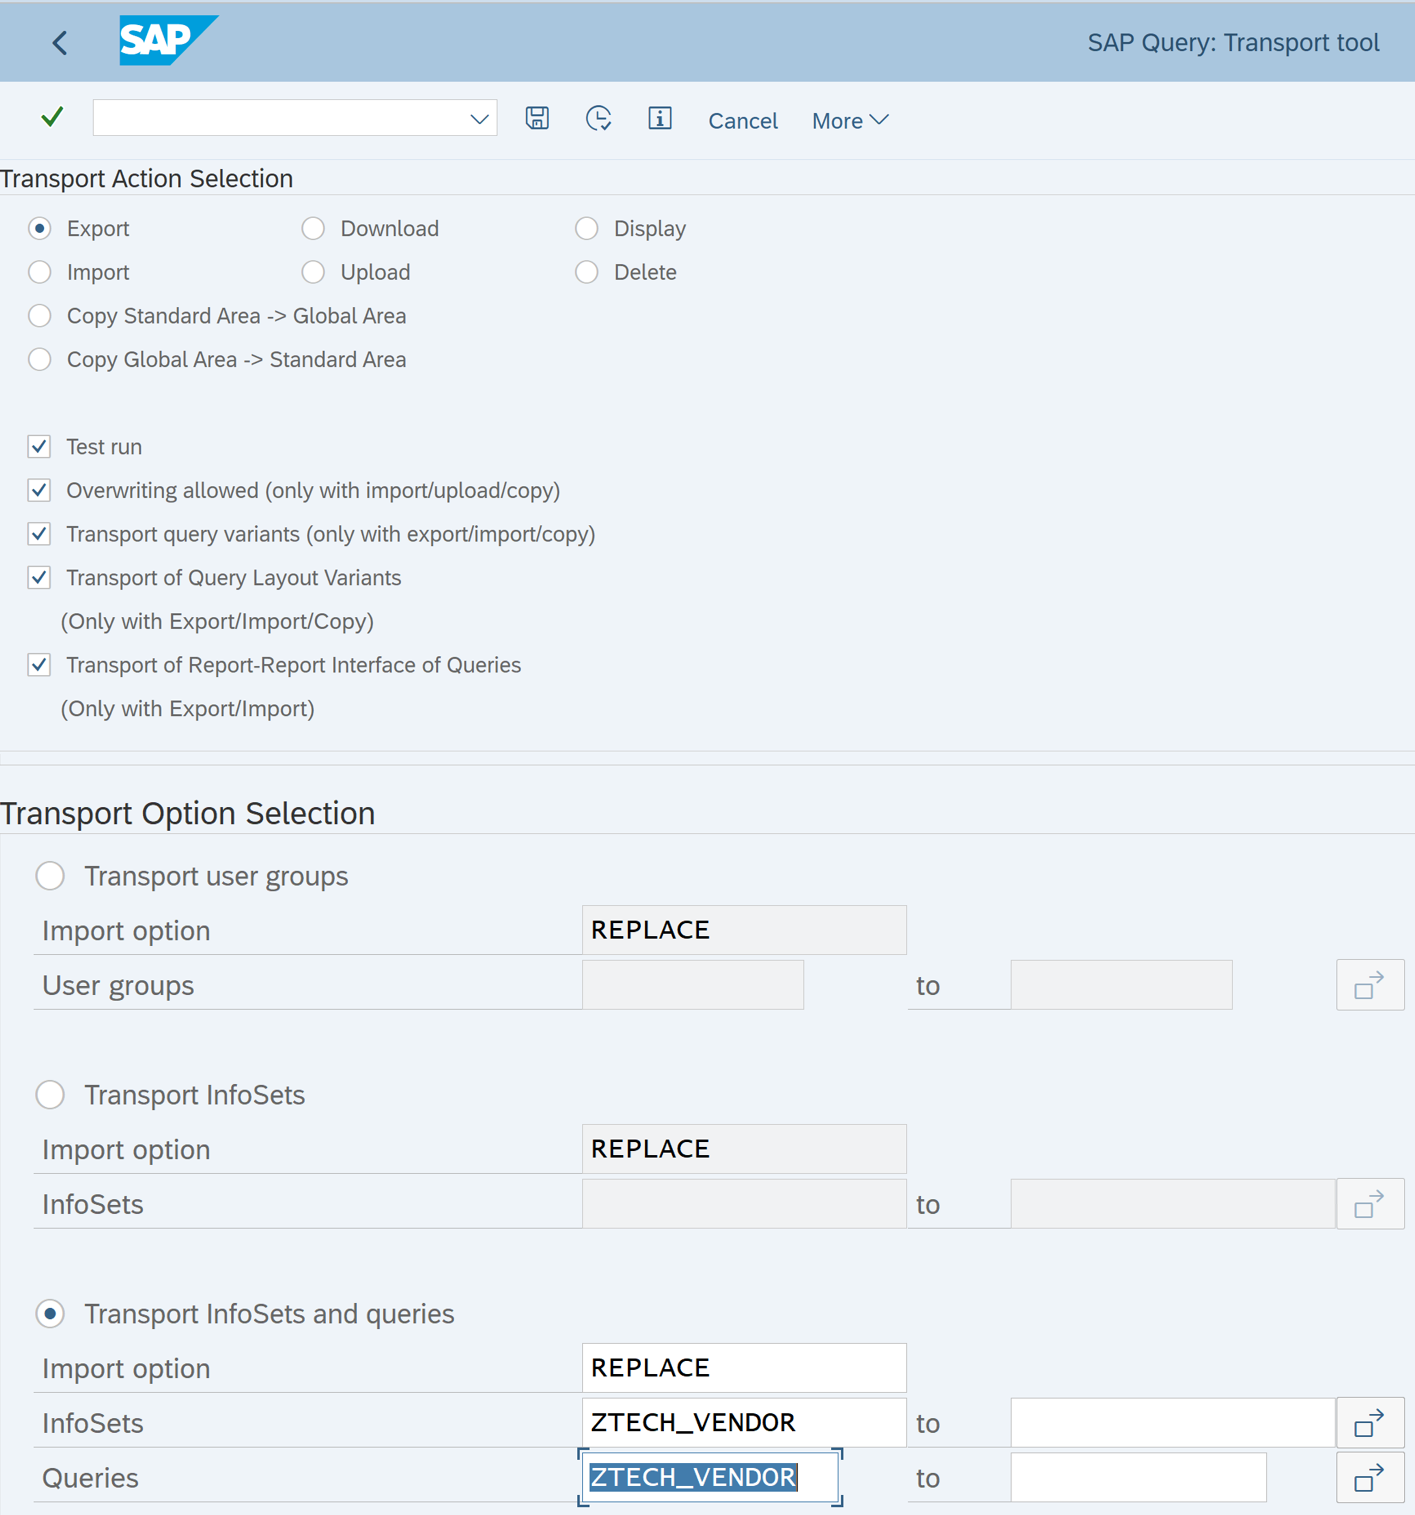Open multiple selection for Queries row
The width and height of the screenshot is (1415, 1515).
1369,1477
